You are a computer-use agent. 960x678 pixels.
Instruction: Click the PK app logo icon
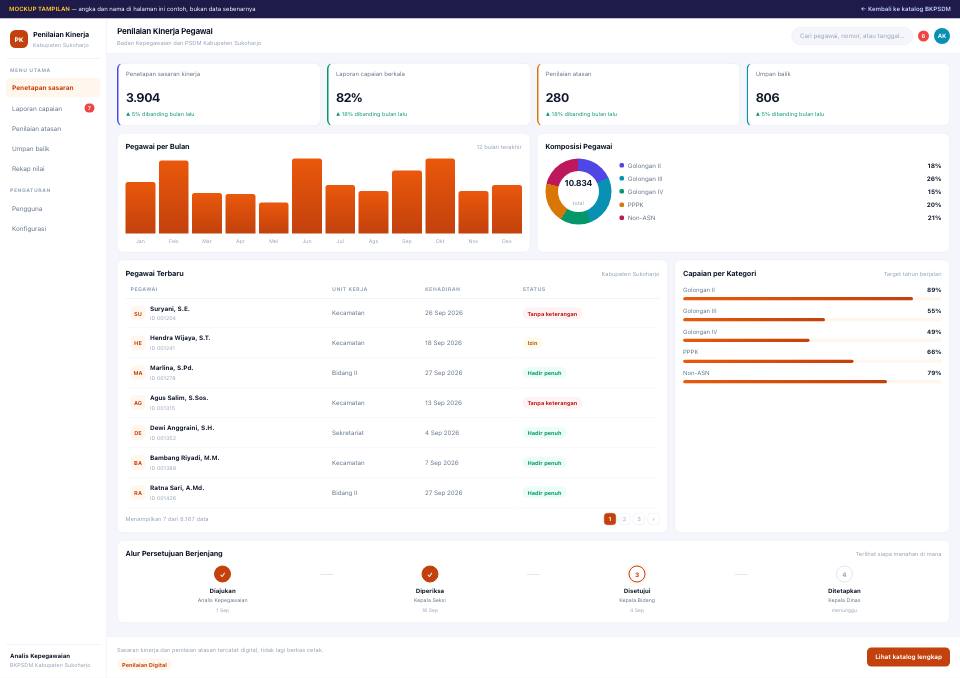pyautogui.click(x=19, y=39)
